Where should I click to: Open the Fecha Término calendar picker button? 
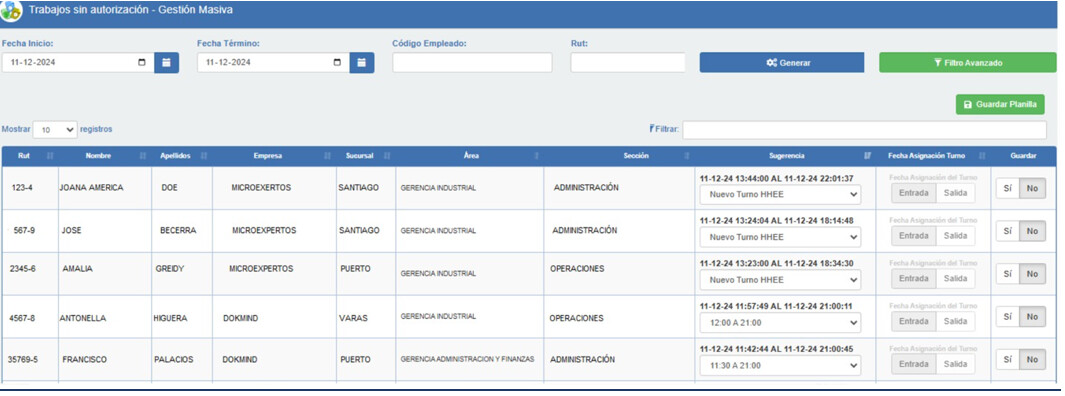[361, 62]
